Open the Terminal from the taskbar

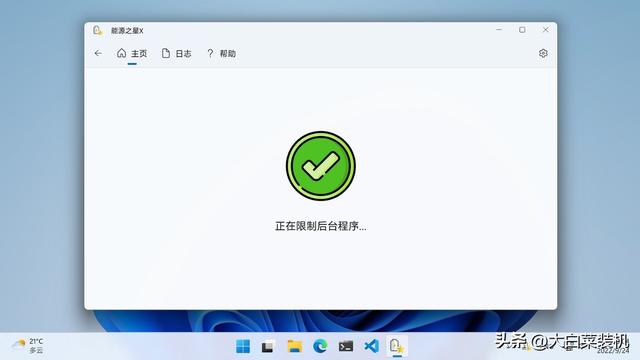[x=346, y=346]
